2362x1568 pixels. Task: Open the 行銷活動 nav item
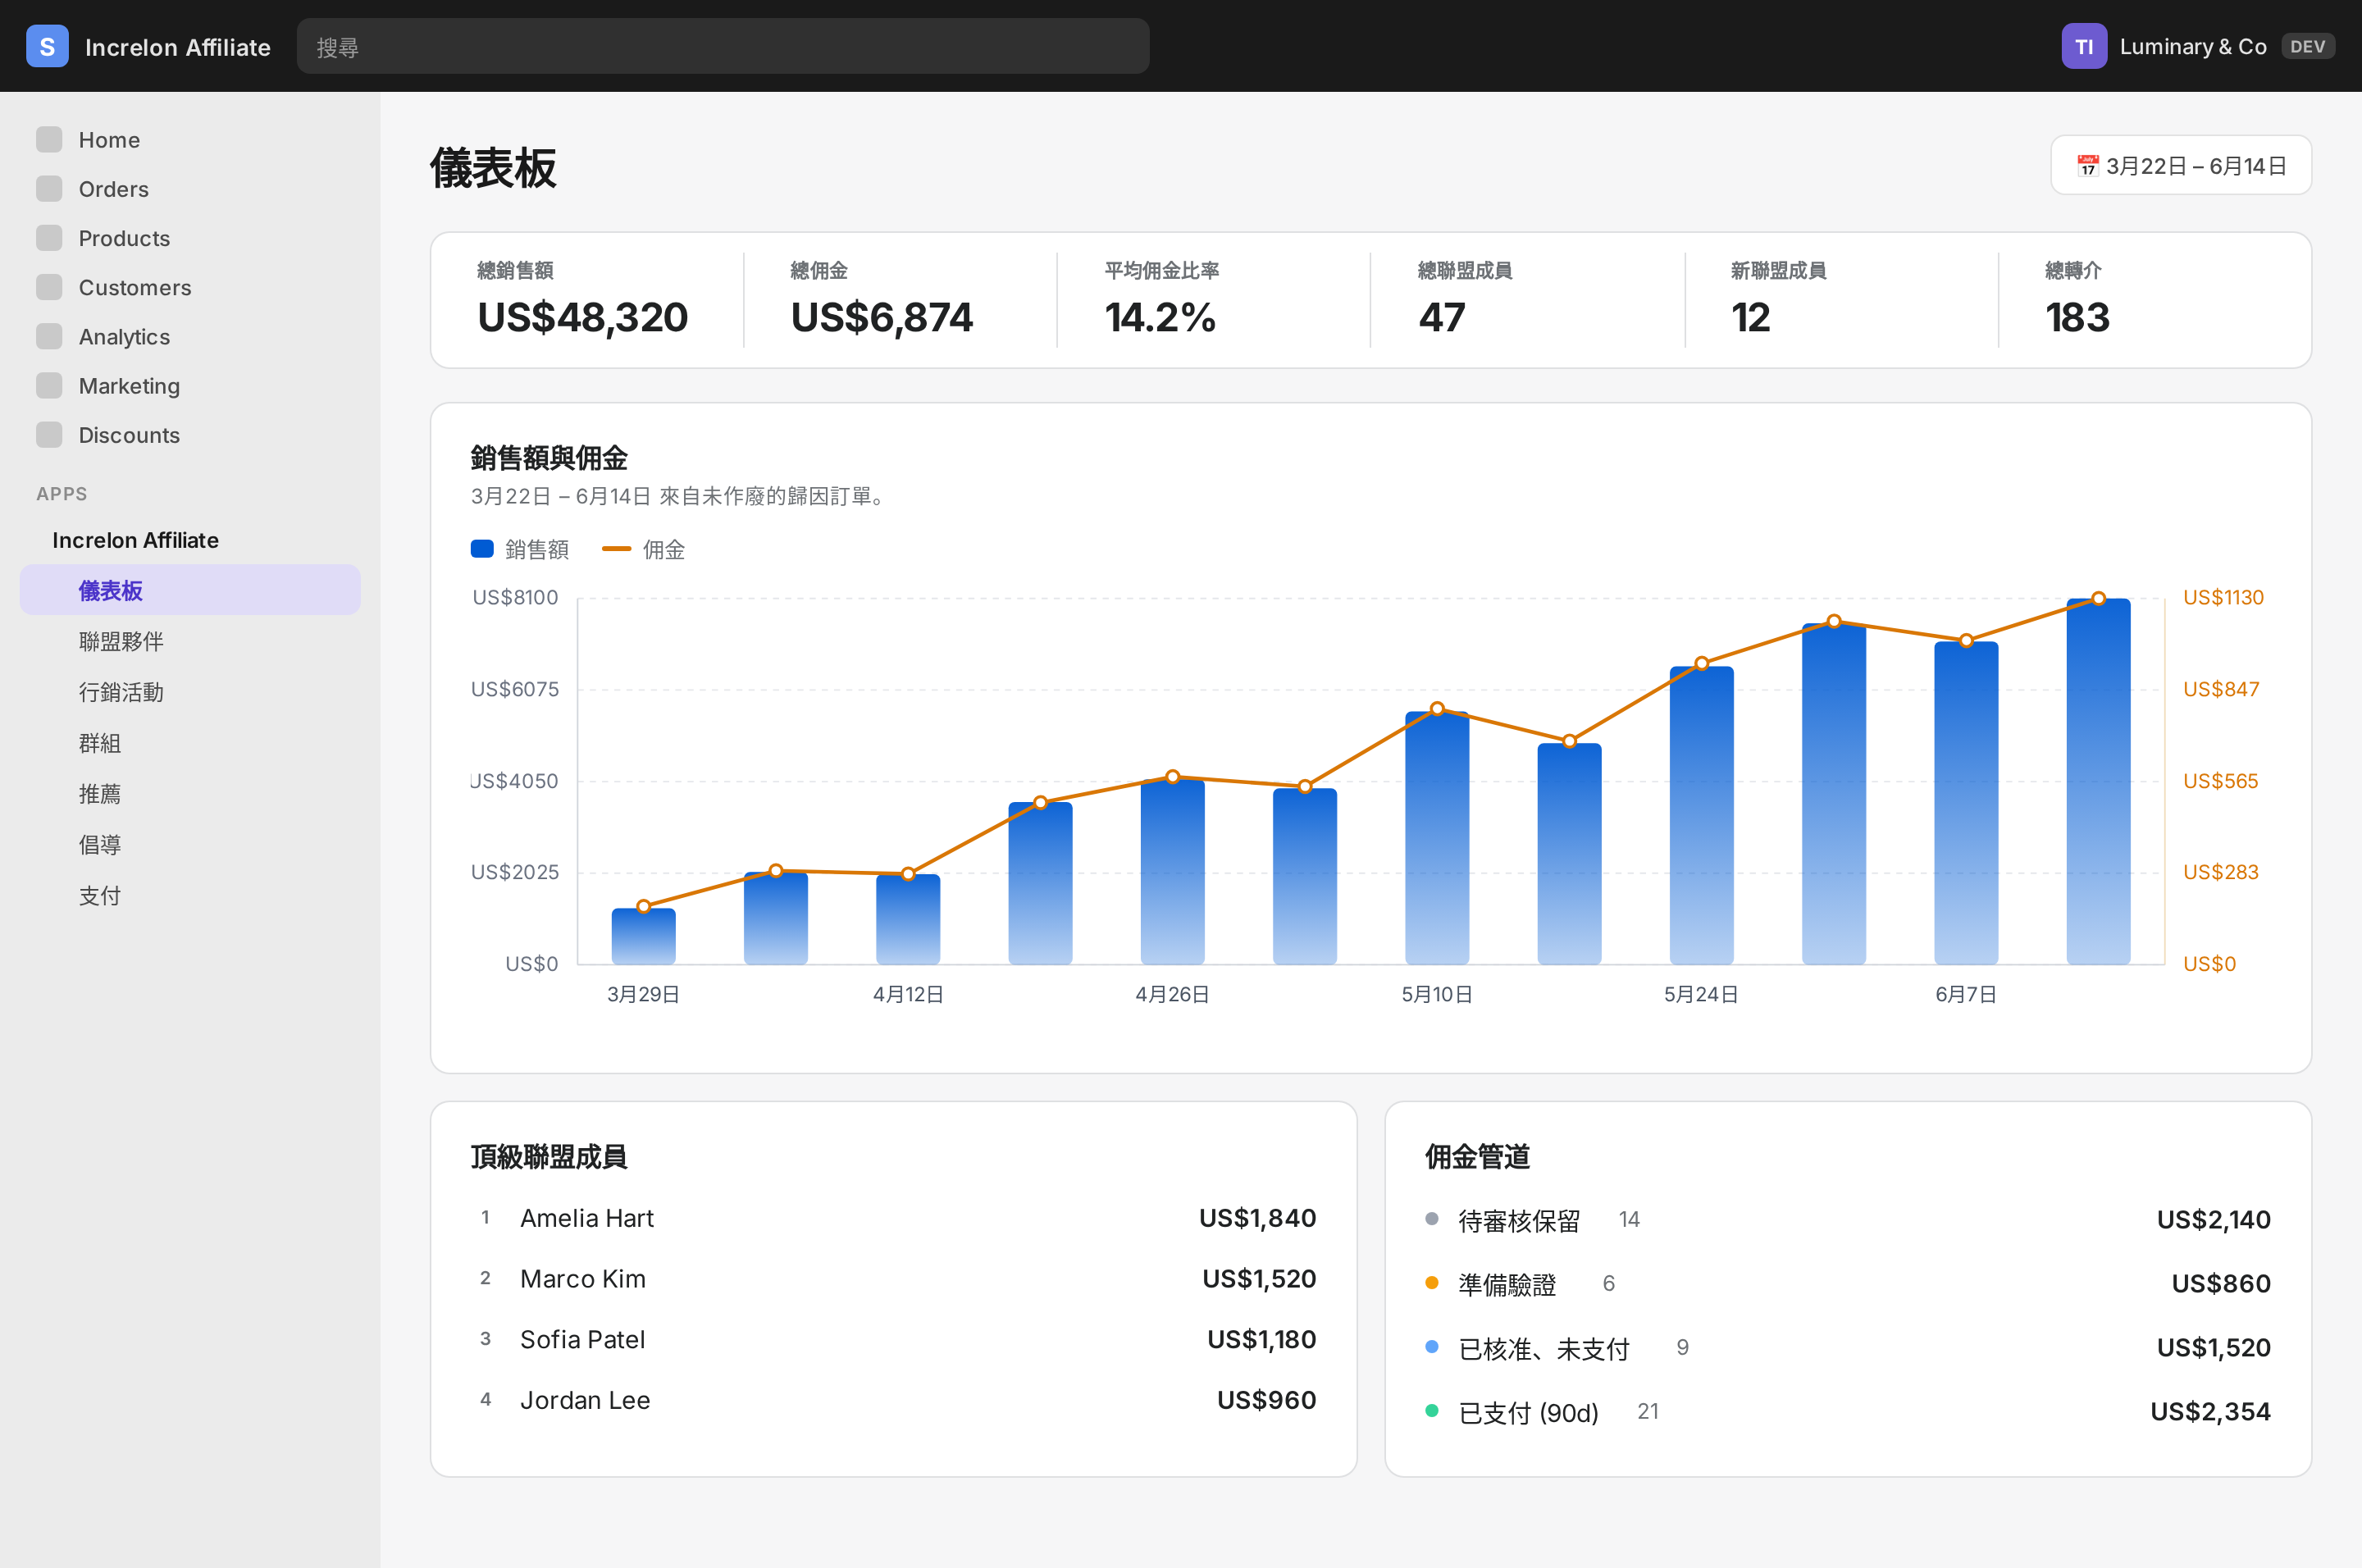(x=190, y=692)
